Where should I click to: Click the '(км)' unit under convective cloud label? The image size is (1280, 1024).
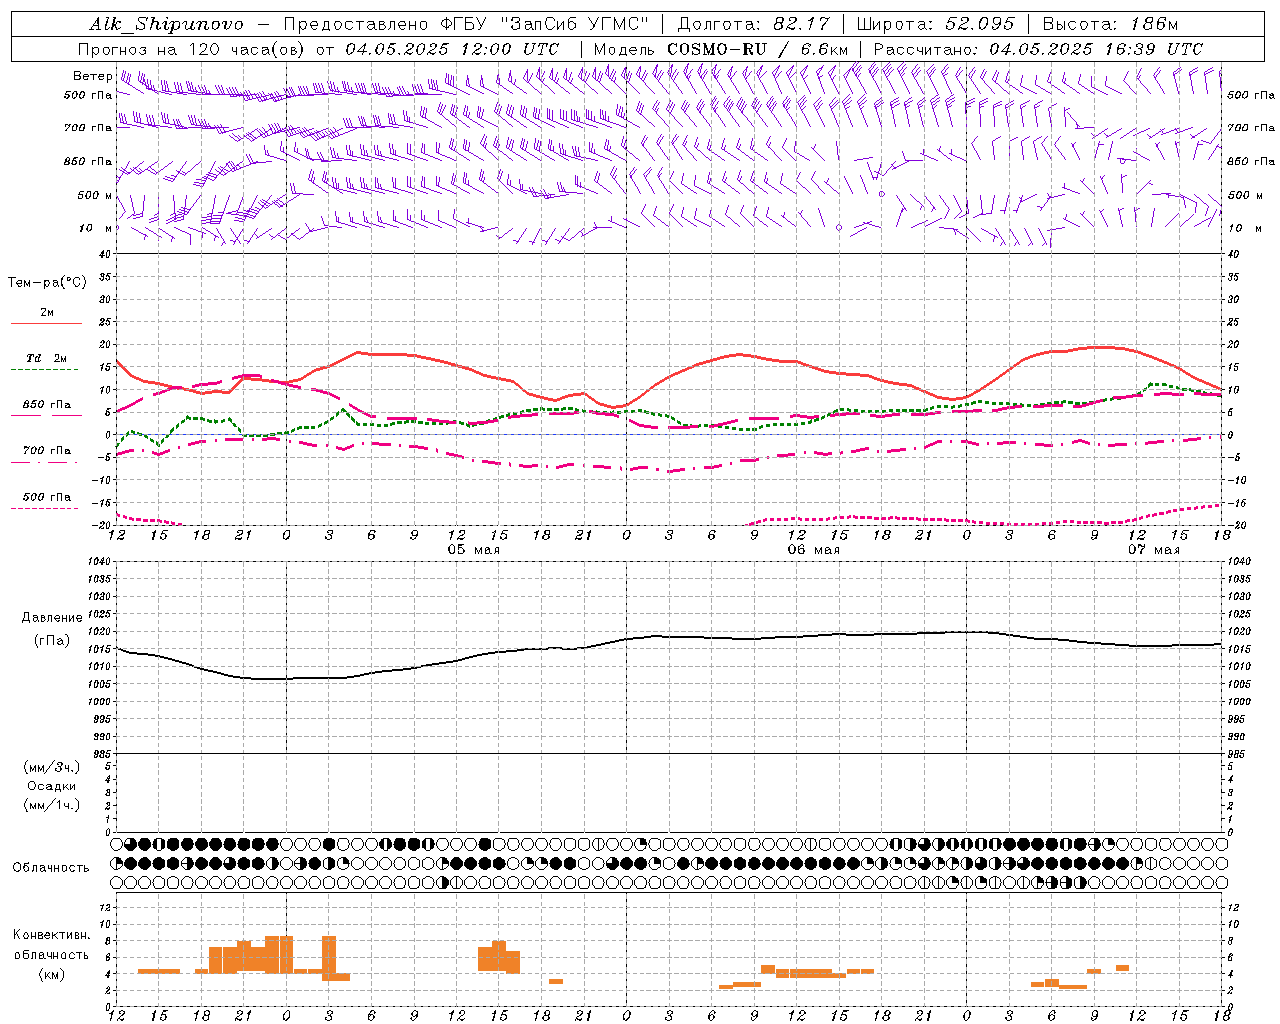(x=52, y=974)
